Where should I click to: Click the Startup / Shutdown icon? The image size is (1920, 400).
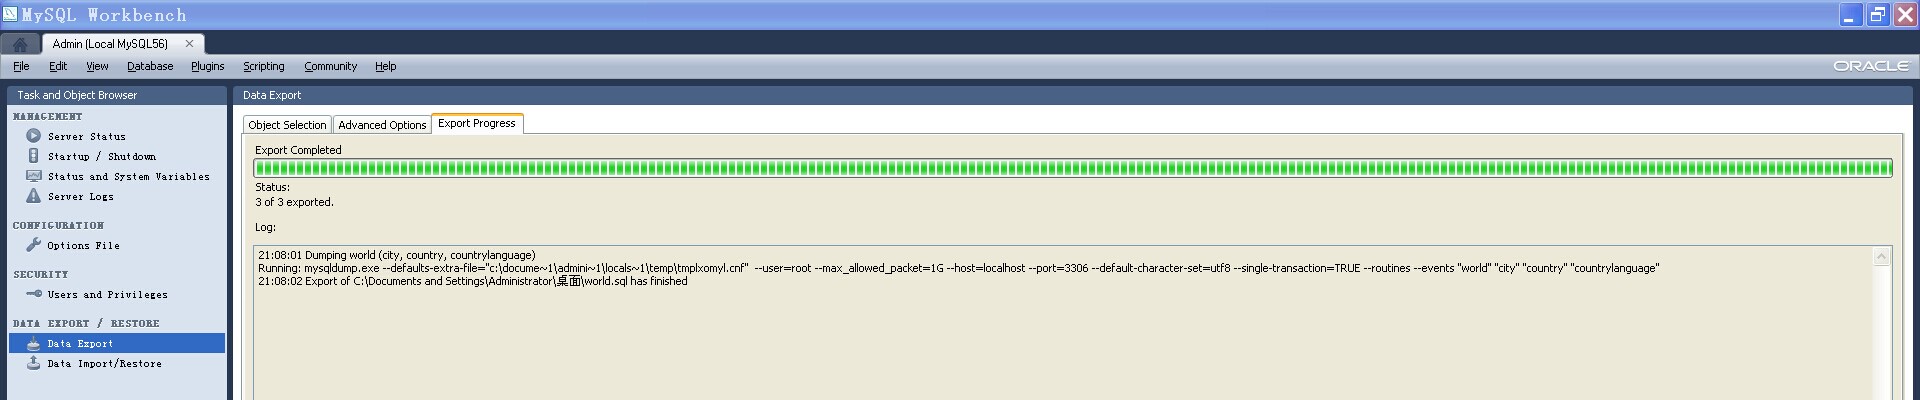coord(33,156)
